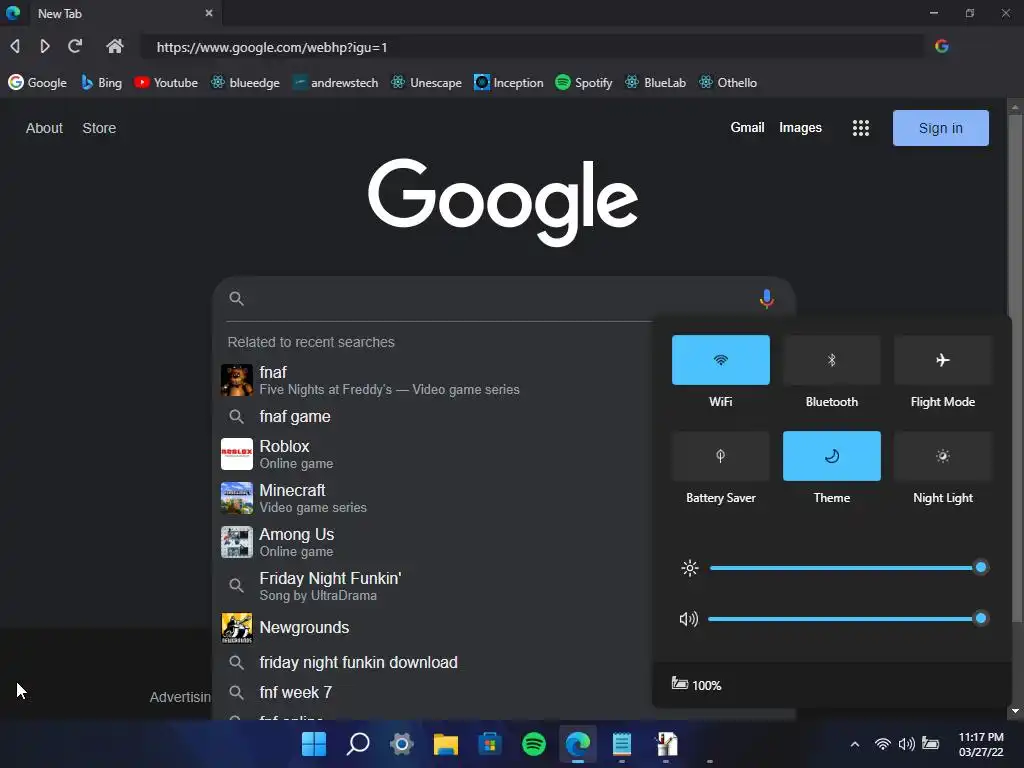
Task: Select the Roblox suggestion
Action: pyautogui.click(x=431, y=454)
